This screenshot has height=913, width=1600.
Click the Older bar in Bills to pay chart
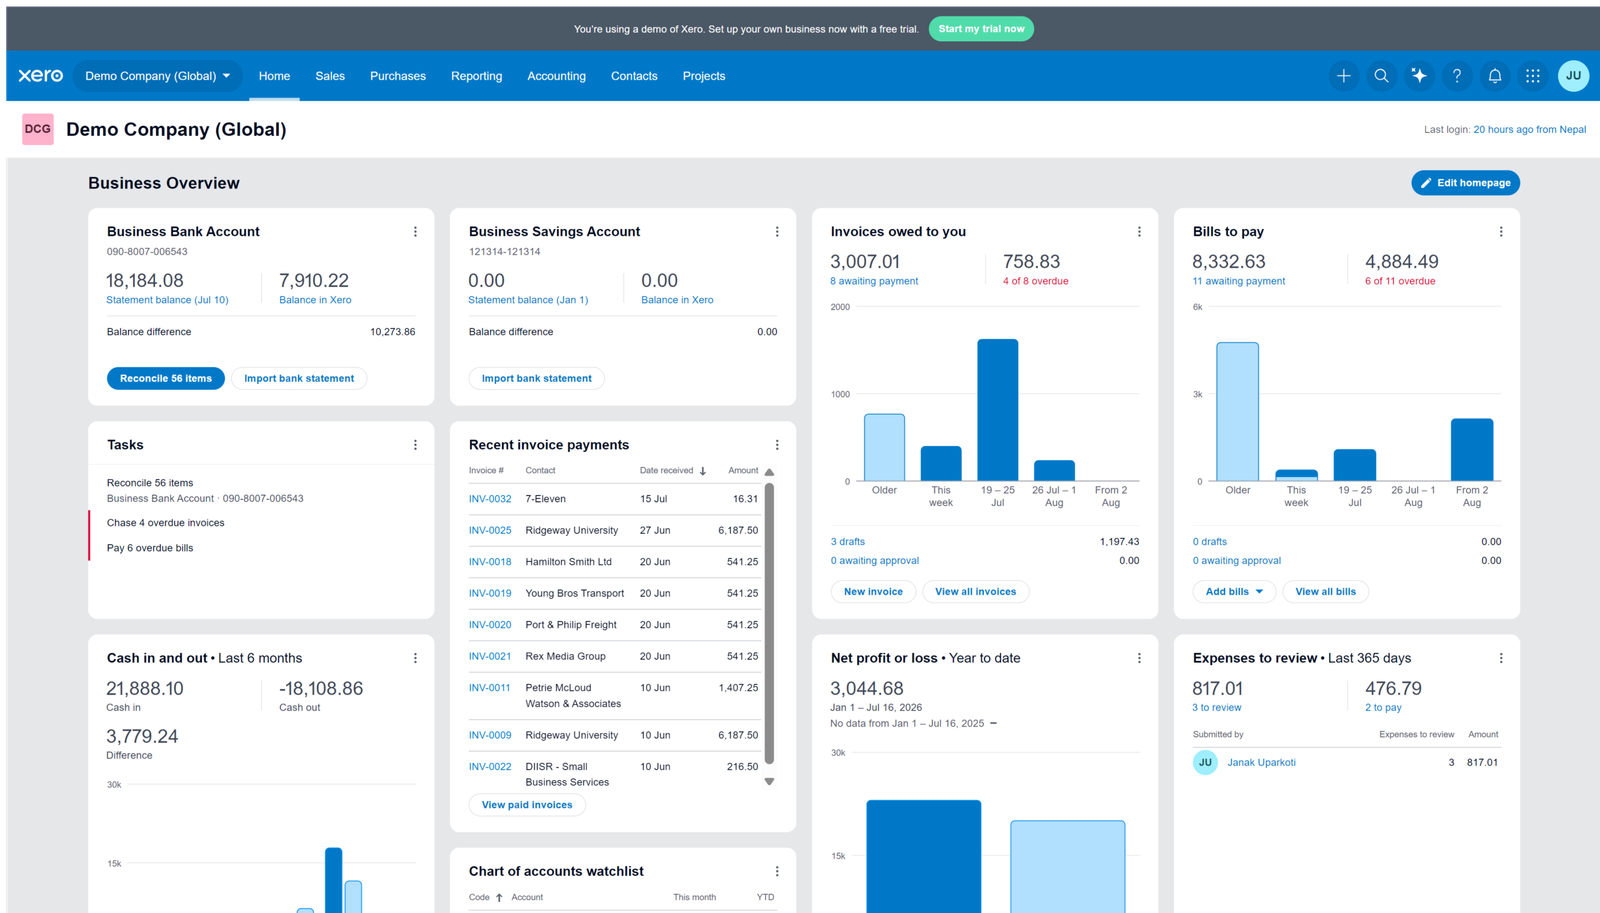click(x=1238, y=412)
